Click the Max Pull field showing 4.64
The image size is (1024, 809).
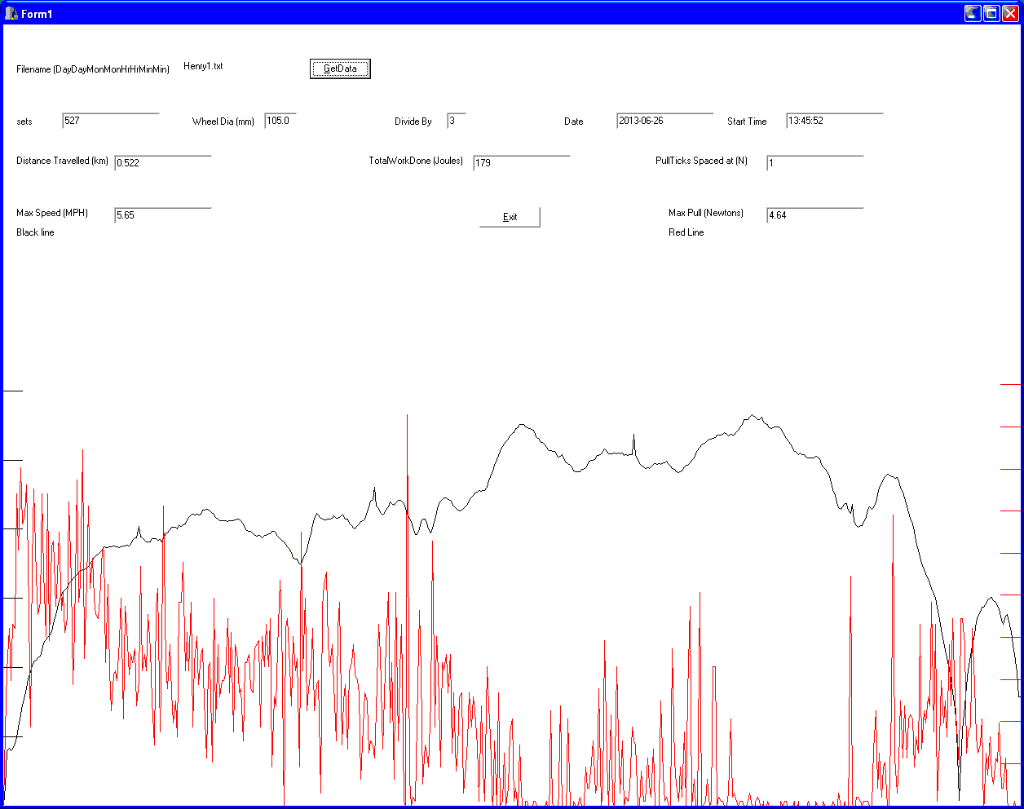click(x=815, y=215)
